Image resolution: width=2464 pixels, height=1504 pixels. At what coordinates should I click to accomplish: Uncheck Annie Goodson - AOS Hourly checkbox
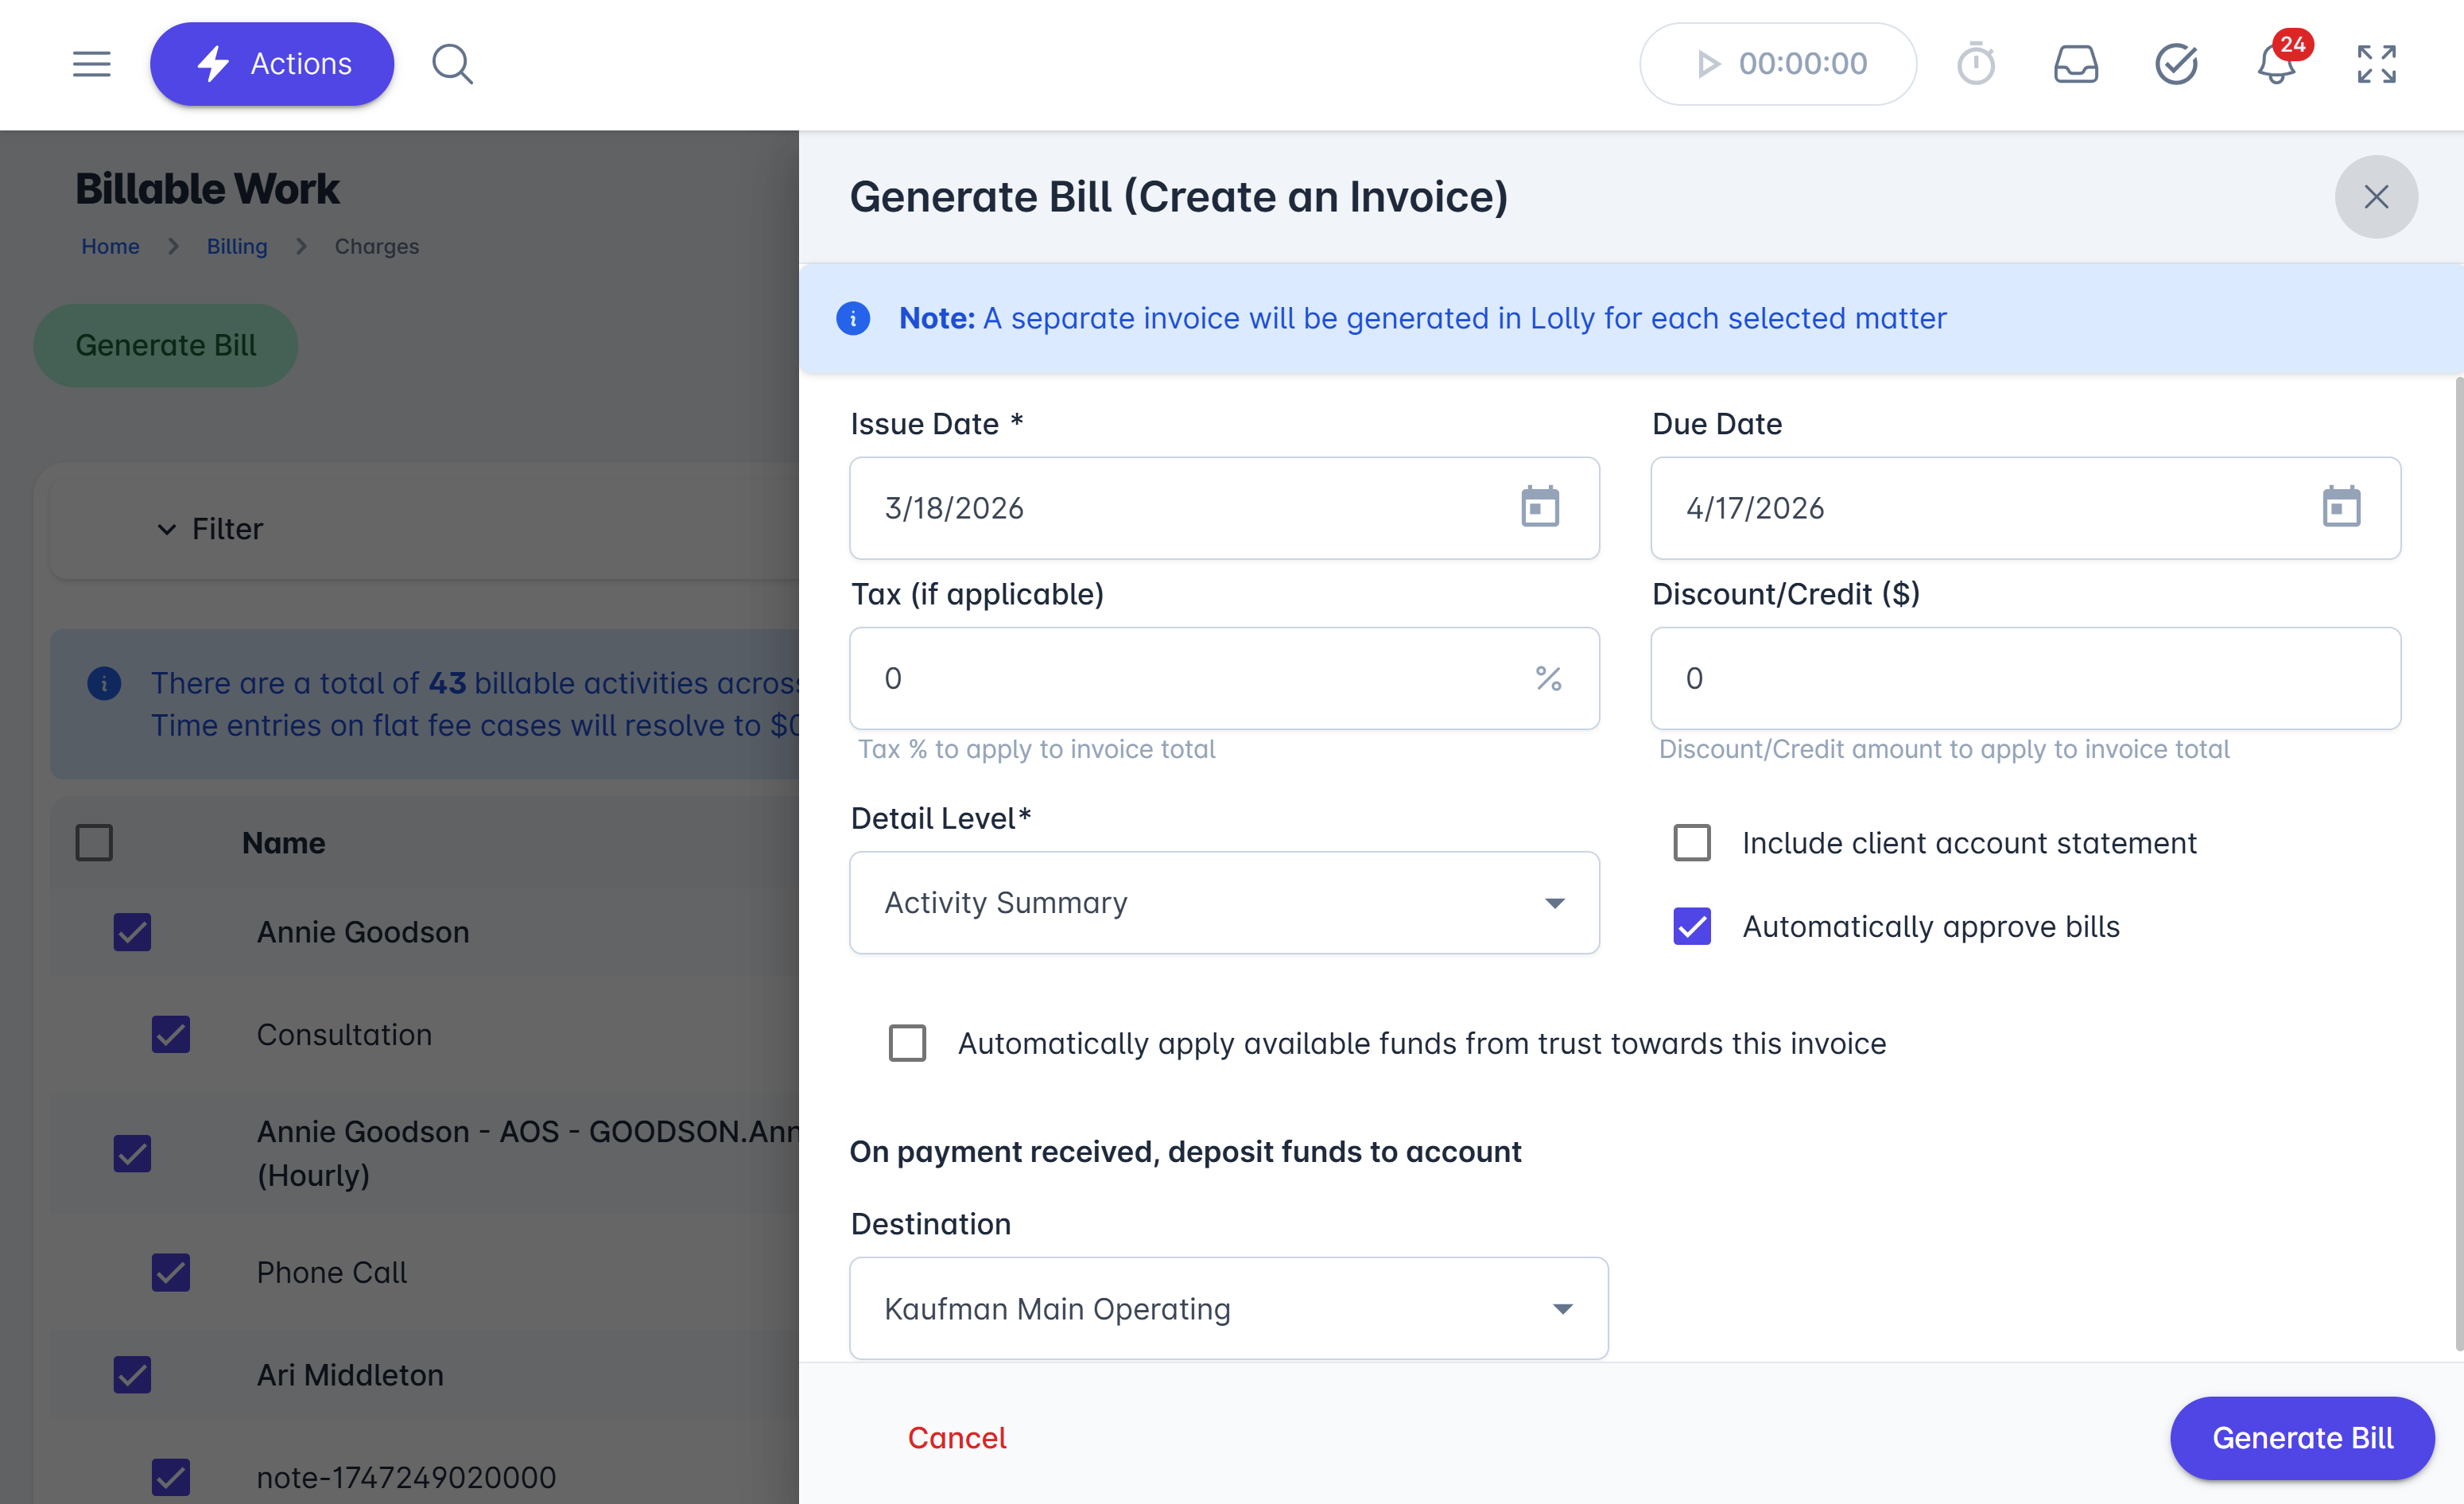(x=132, y=1153)
